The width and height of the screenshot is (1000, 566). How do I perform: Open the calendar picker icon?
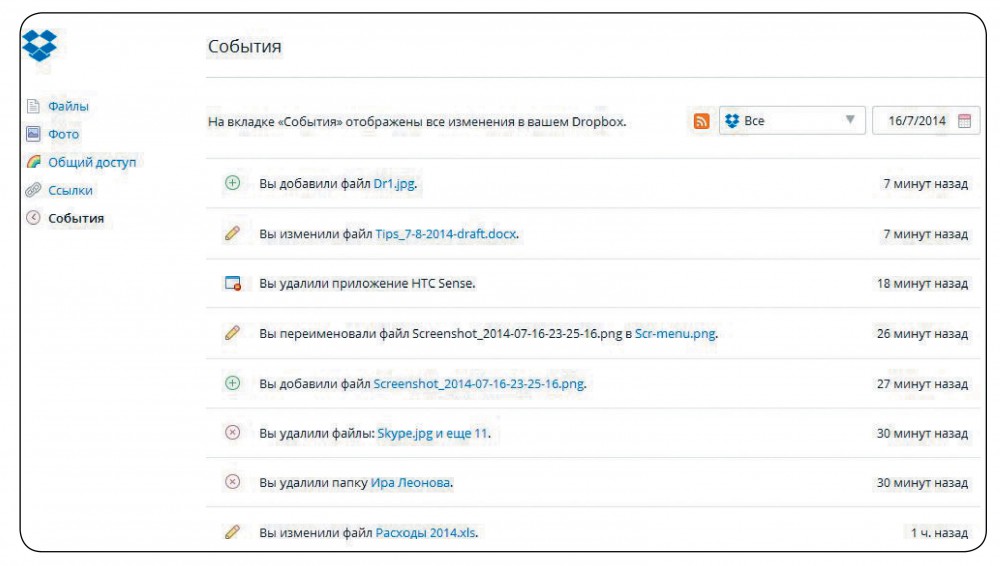point(964,121)
